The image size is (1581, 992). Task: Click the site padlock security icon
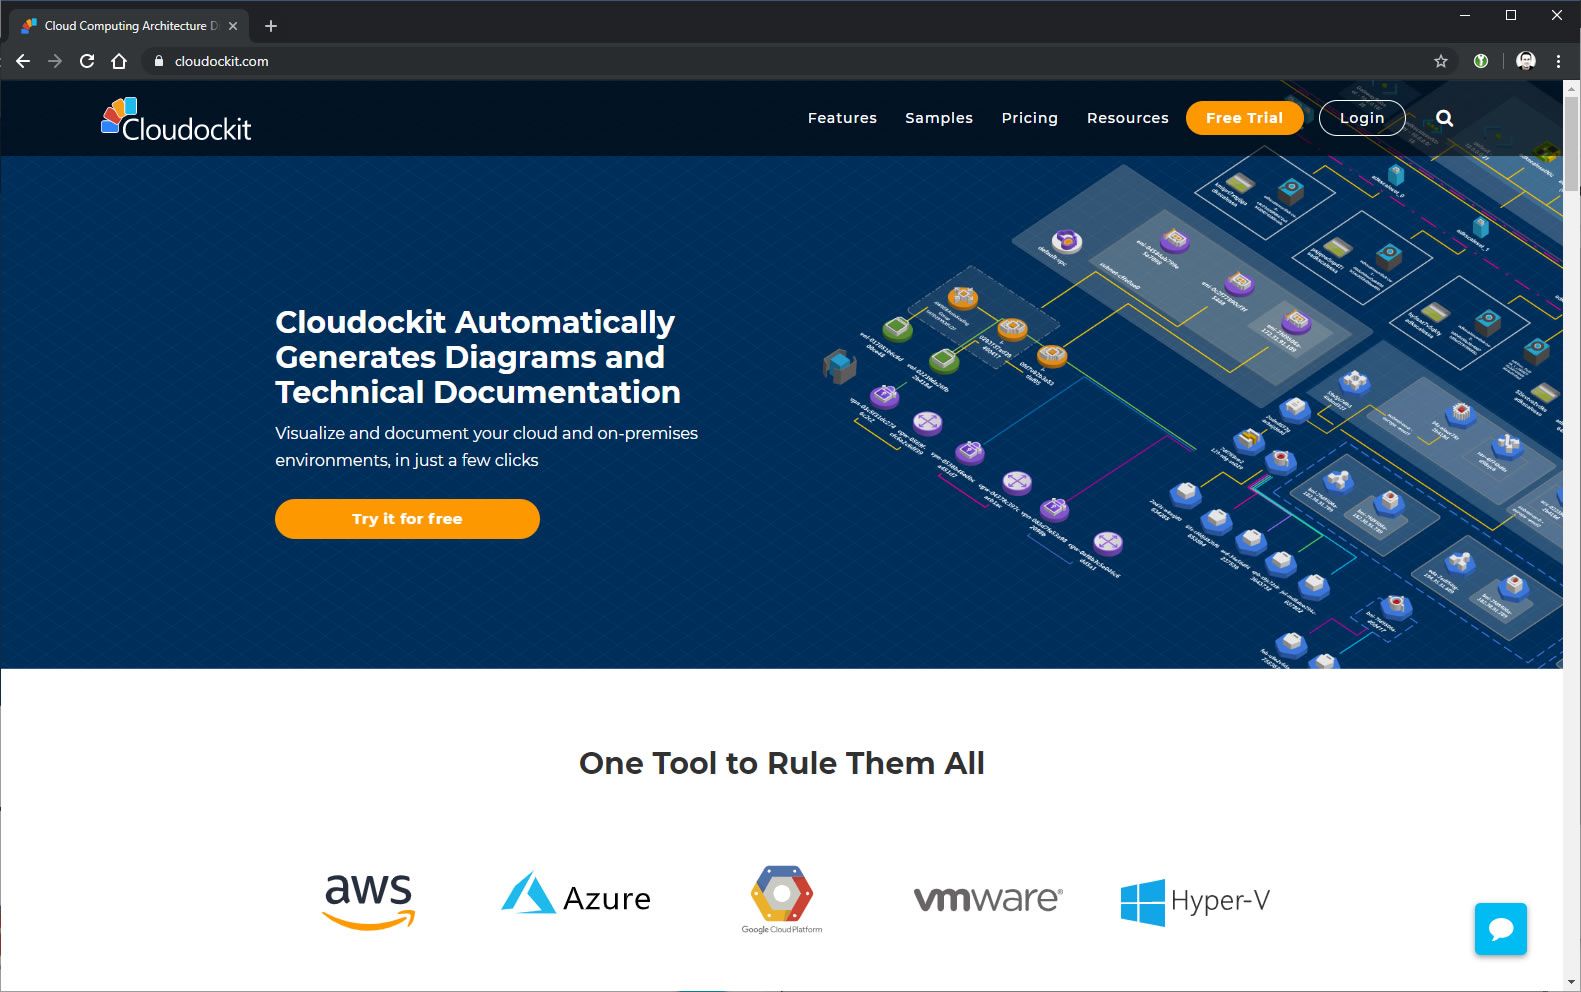pos(158,61)
